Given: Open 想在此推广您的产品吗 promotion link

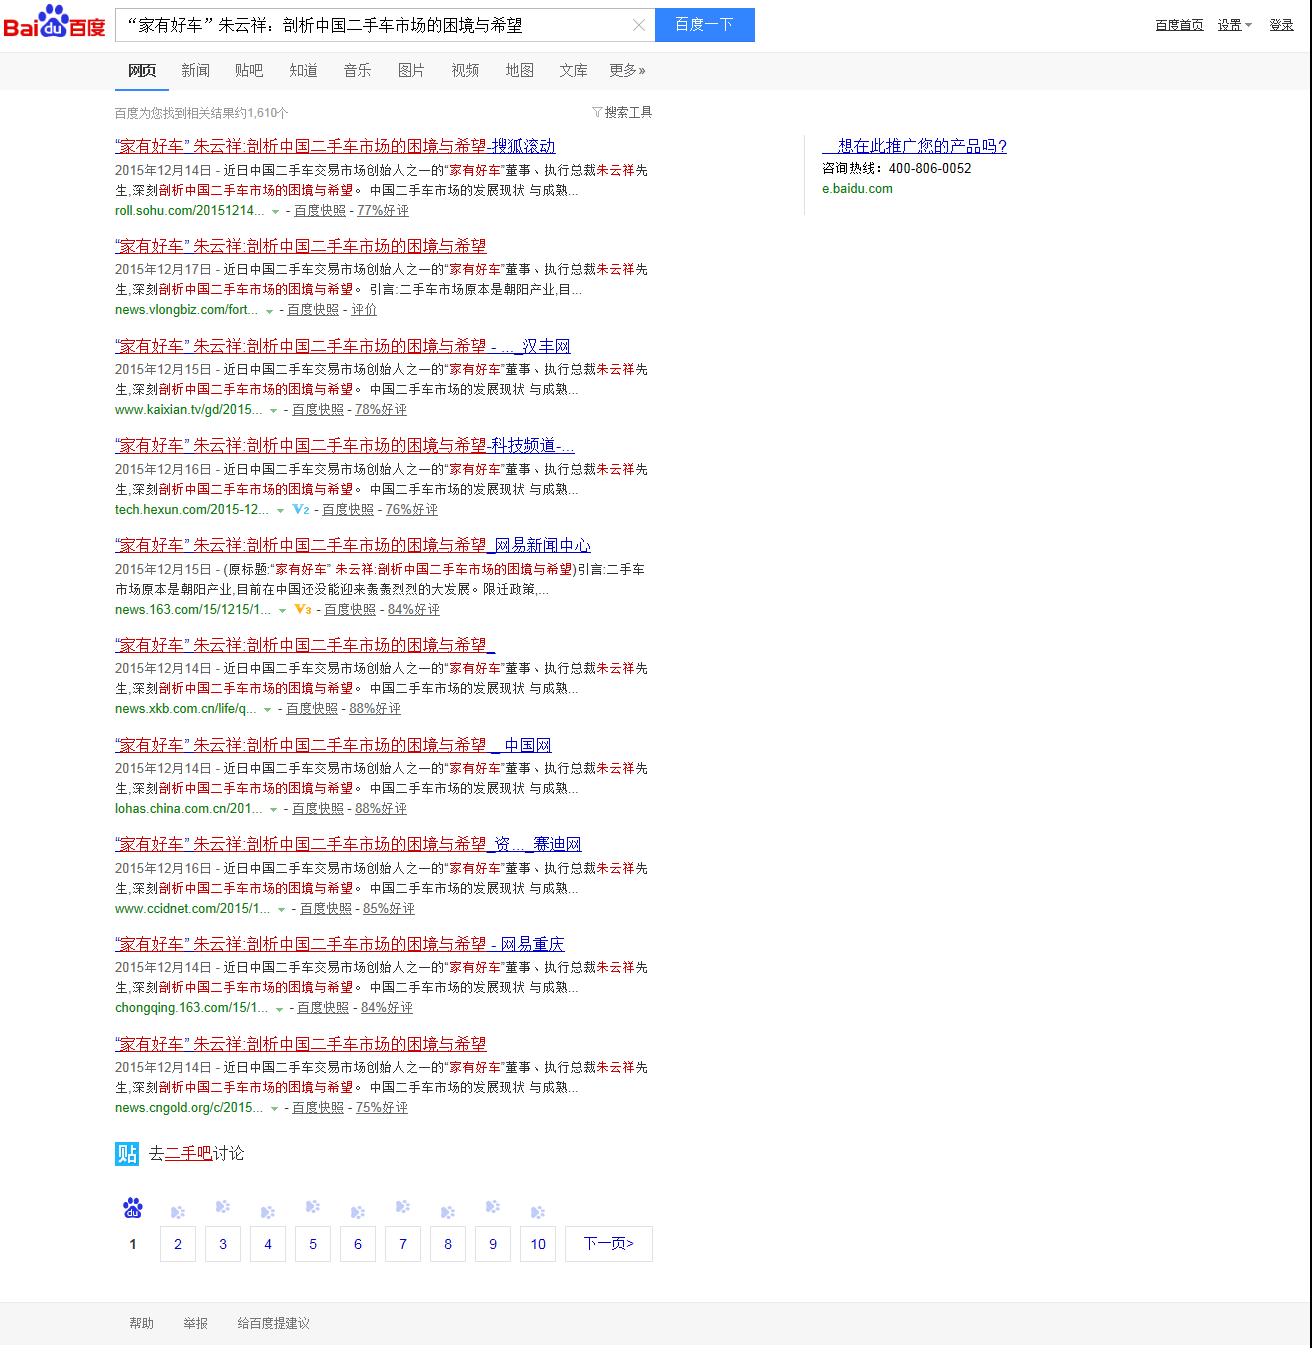Looking at the screenshot, I should pyautogui.click(x=914, y=146).
